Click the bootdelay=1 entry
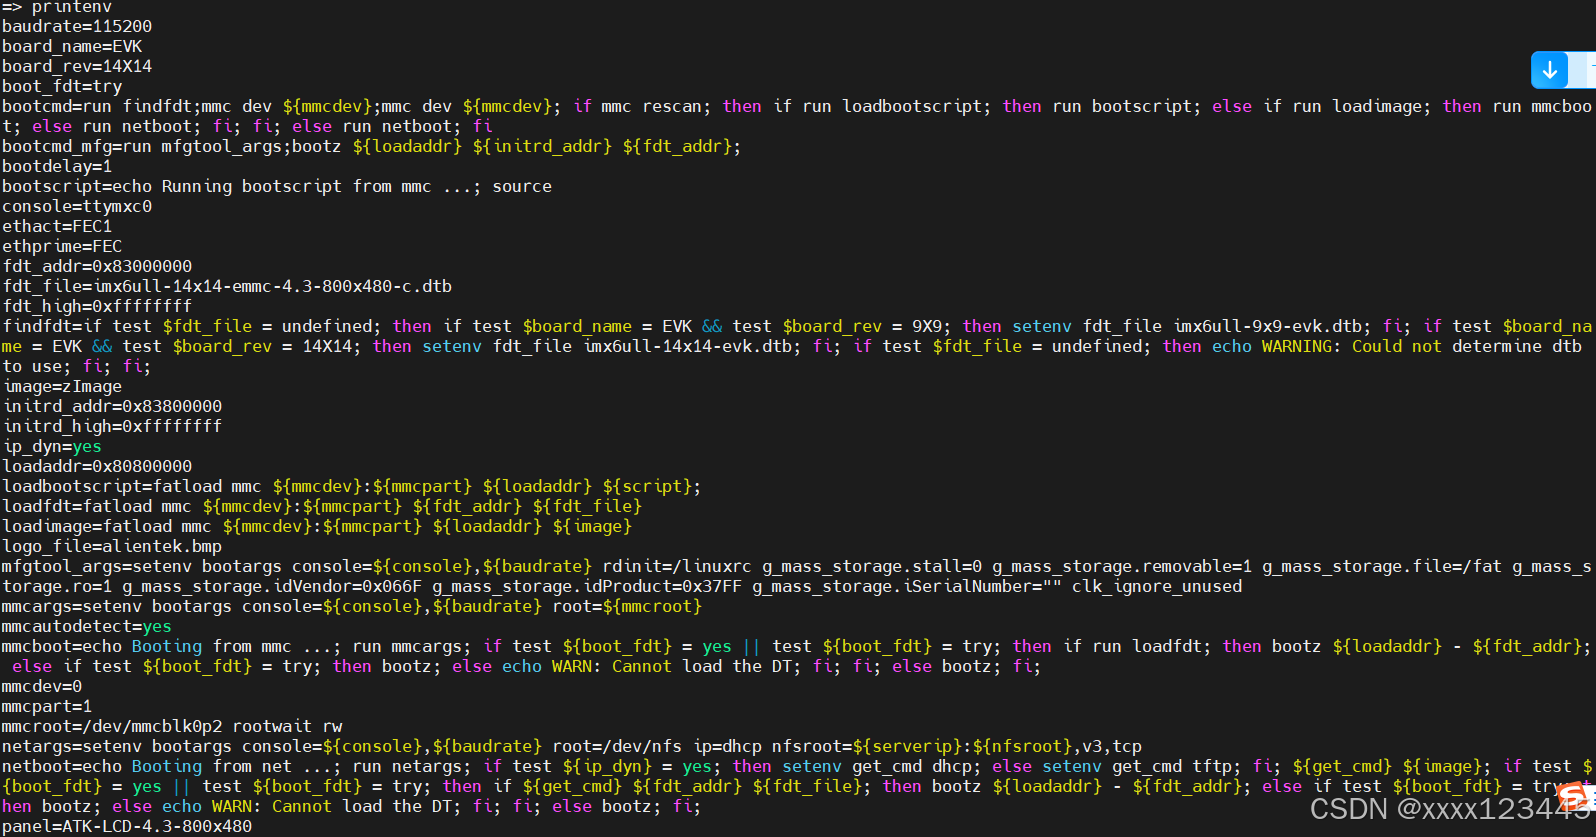 (57, 166)
